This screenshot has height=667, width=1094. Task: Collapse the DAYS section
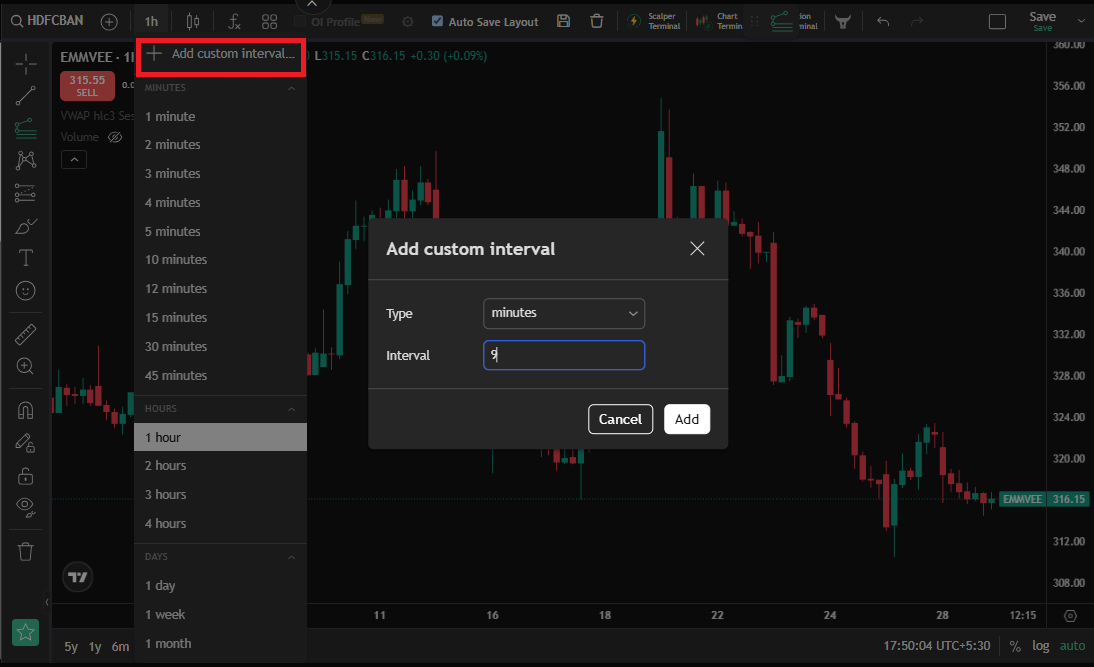pos(292,557)
